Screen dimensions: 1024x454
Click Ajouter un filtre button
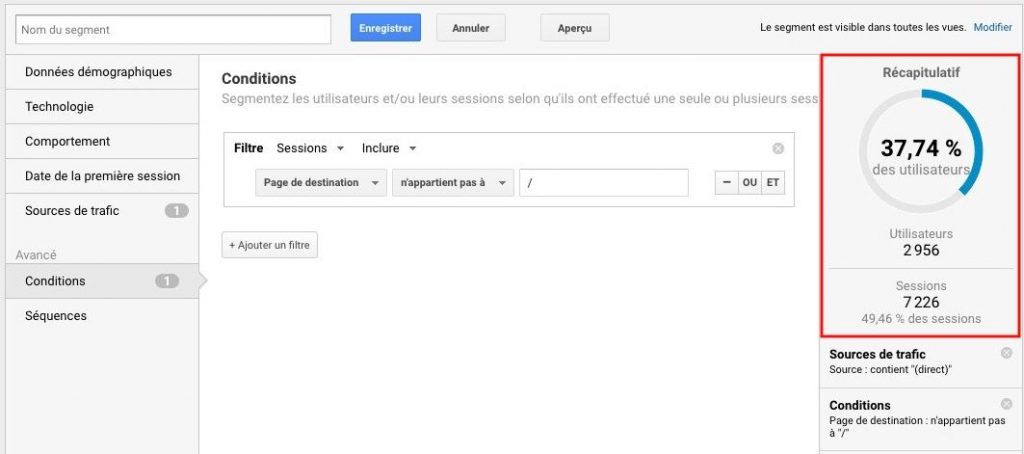pyautogui.click(x=270, y=246)
